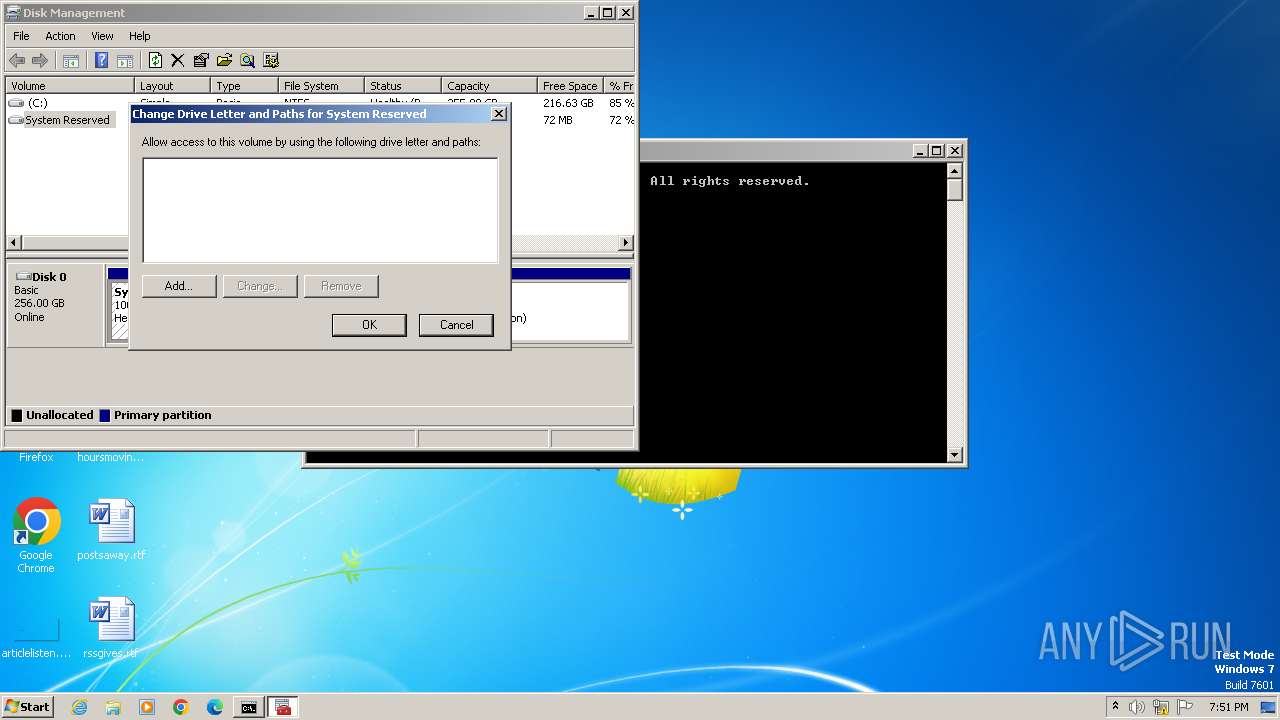
Task: Show hidden tray icons
Action: tap(1115, 707)
